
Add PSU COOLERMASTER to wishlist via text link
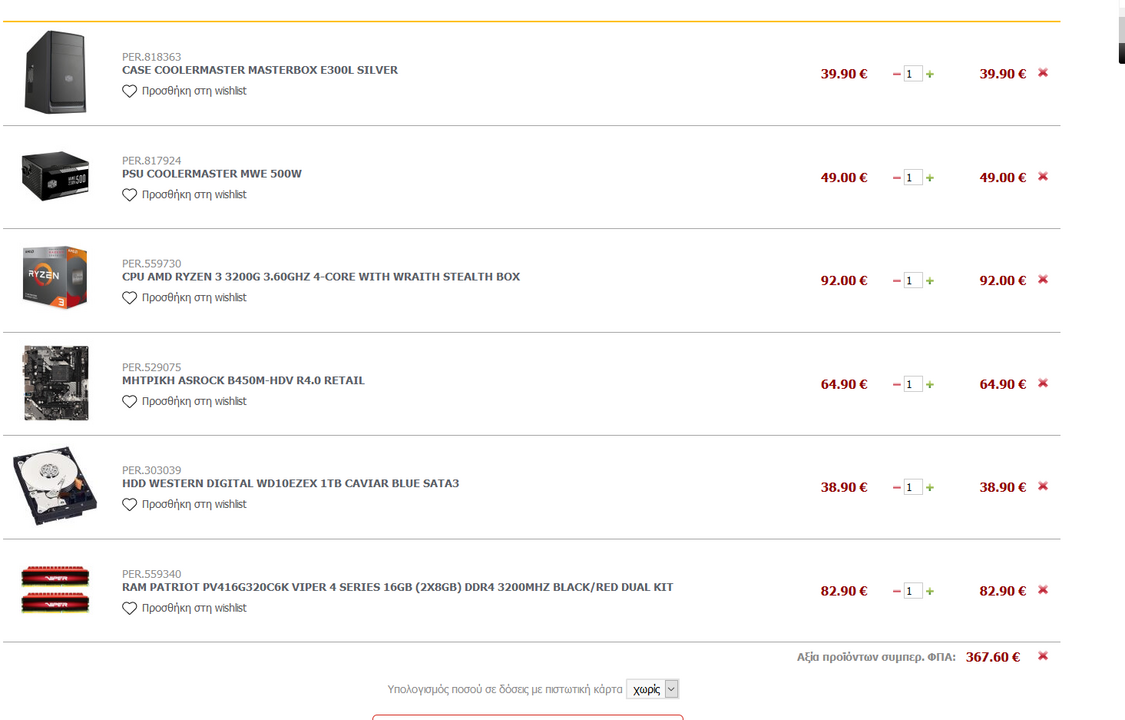pos(194,194)
